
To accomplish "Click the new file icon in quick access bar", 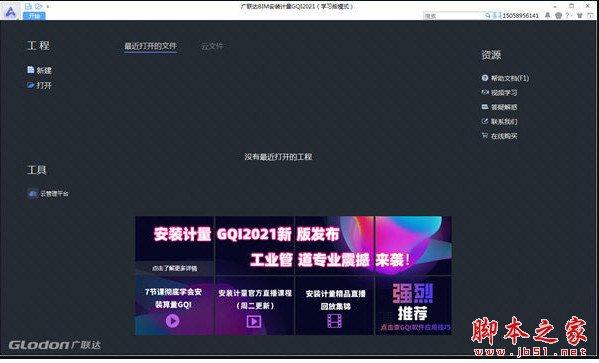I will click(x=28, y=6).
